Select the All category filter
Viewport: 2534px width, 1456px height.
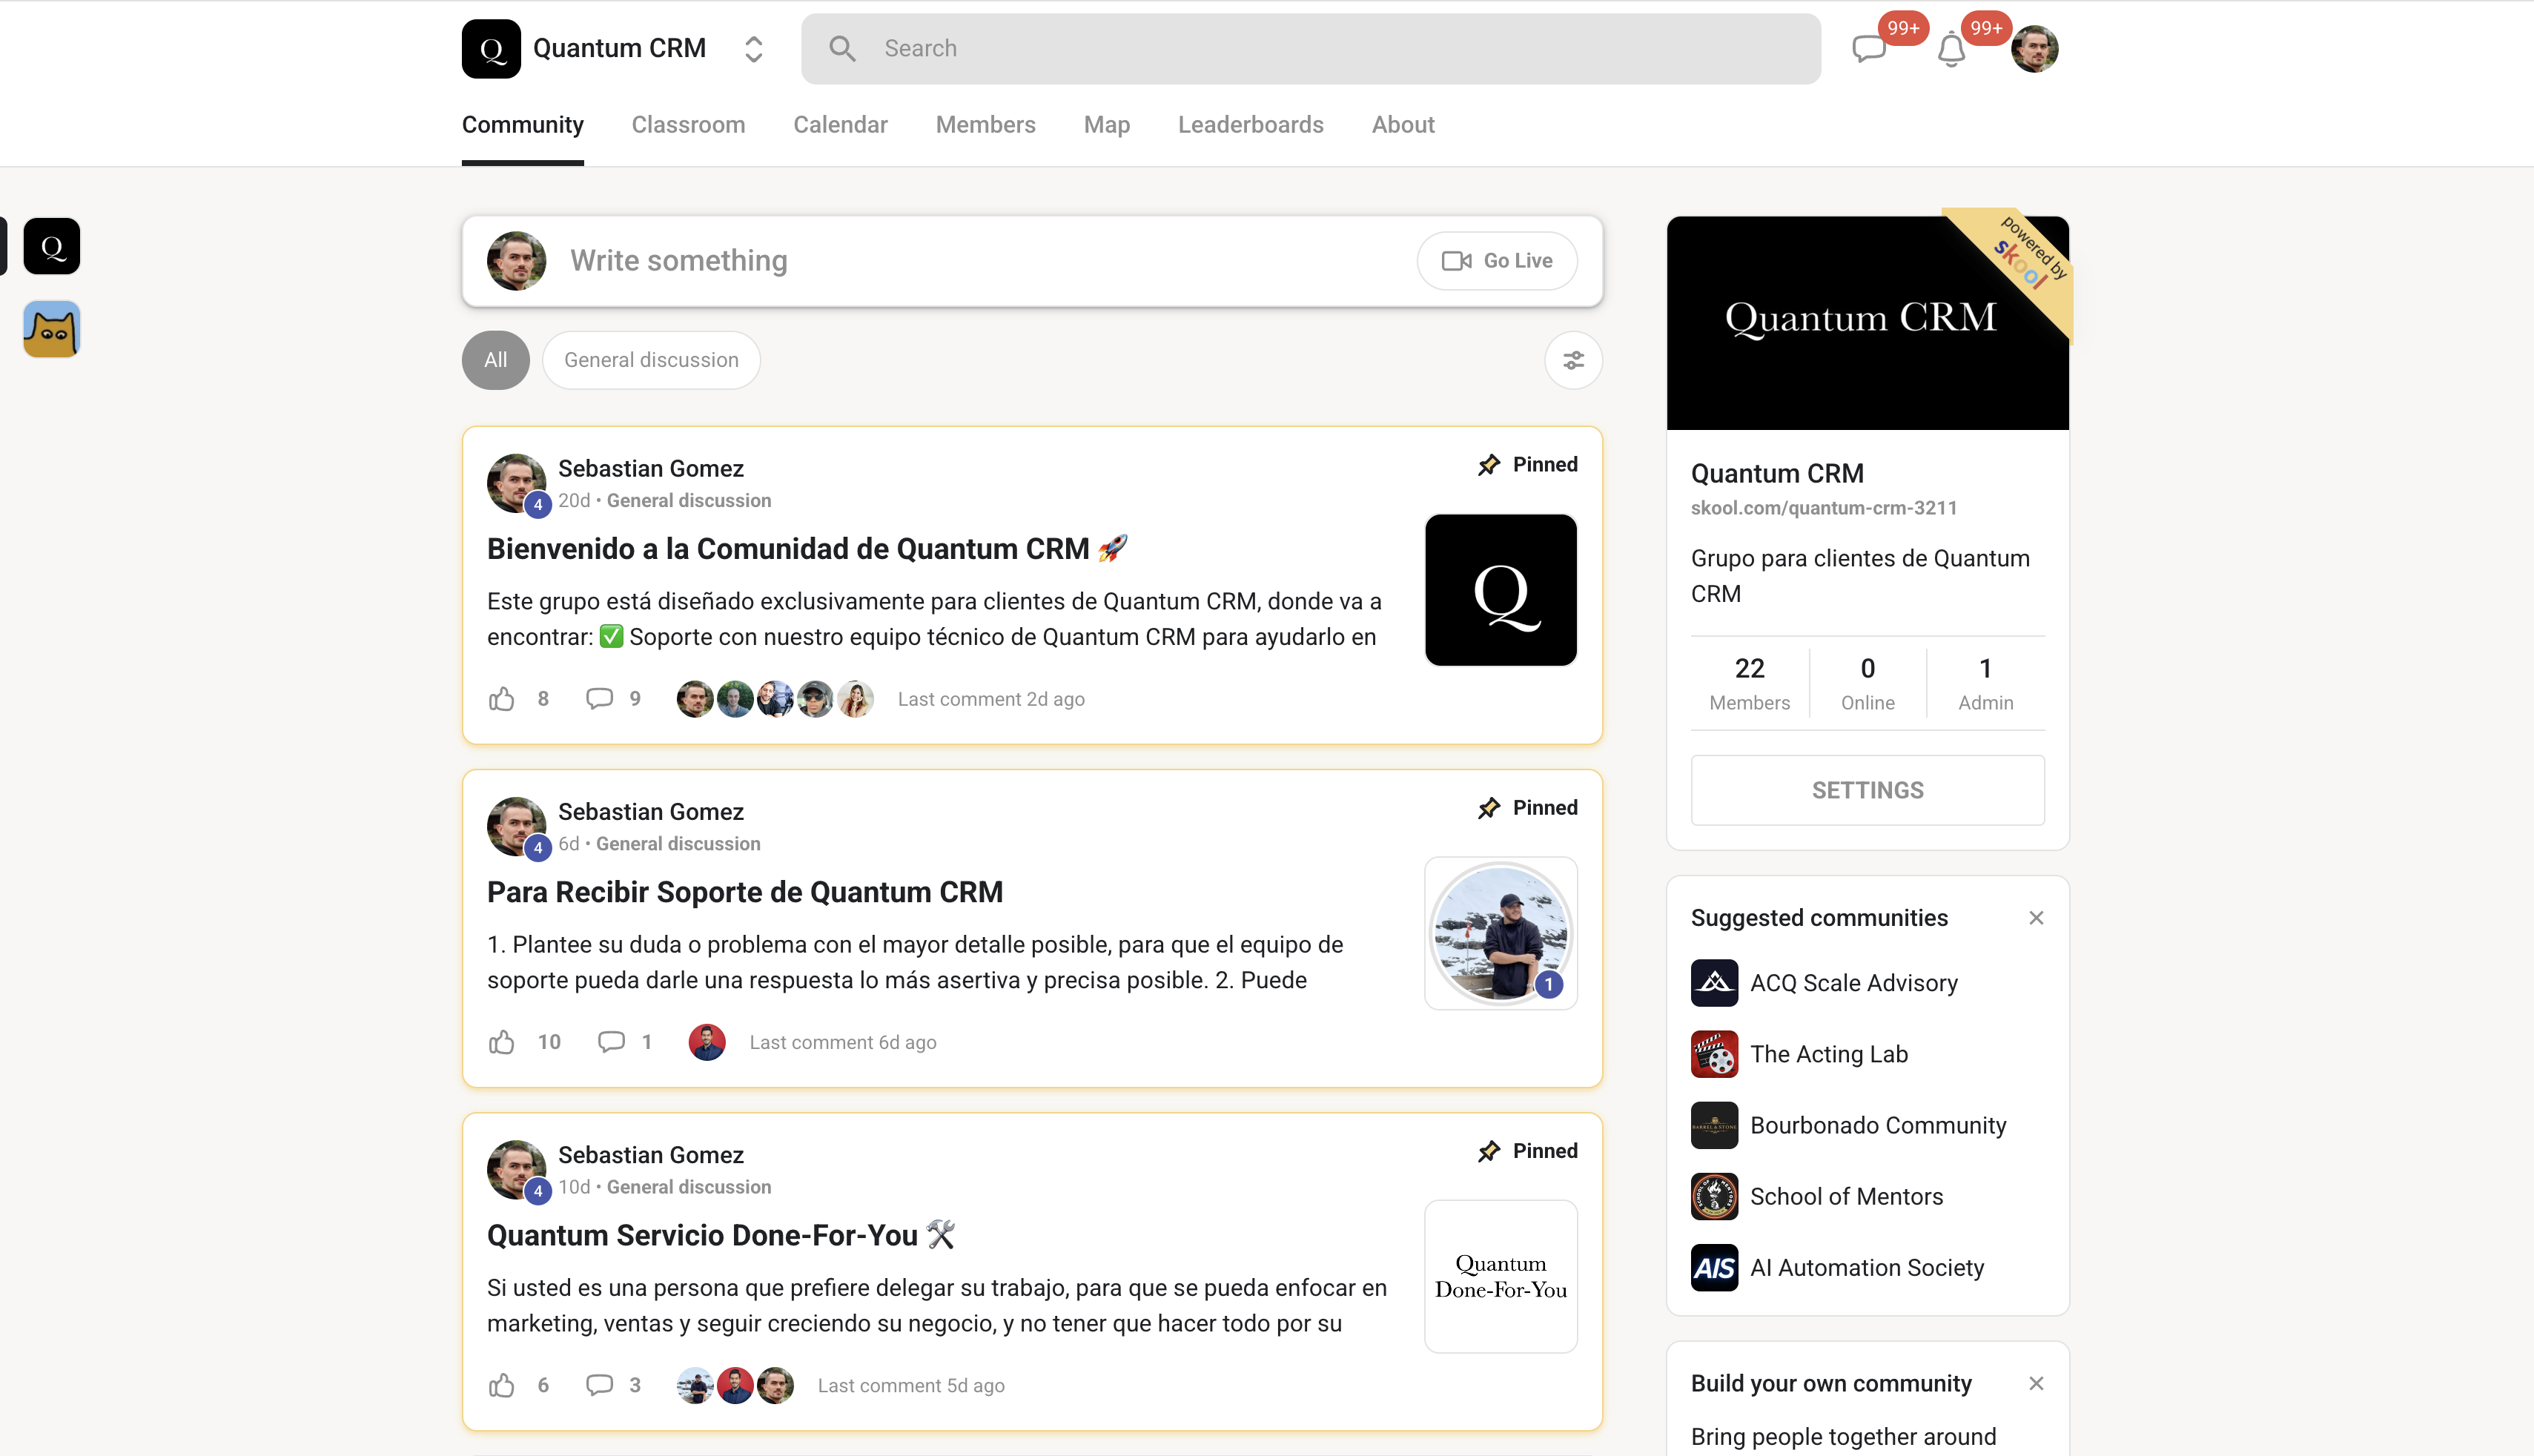pos(495,360)
